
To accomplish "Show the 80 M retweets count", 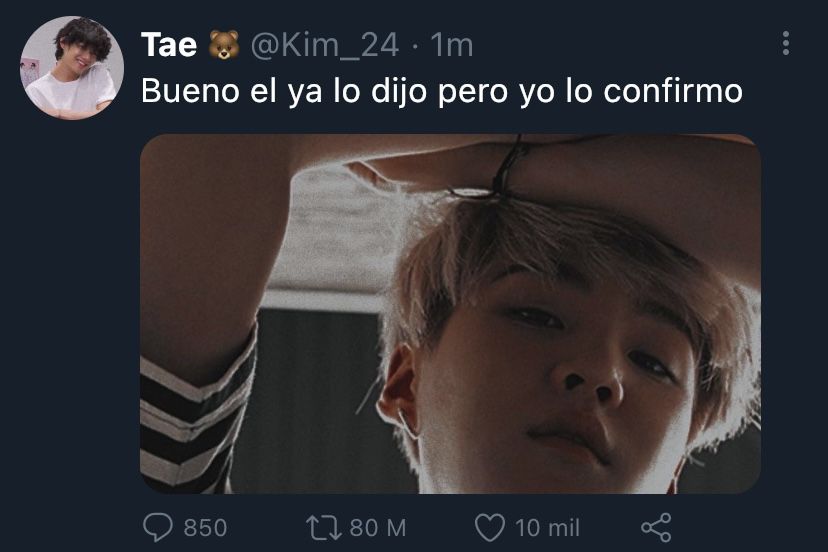I will click(x=378, y=528).
